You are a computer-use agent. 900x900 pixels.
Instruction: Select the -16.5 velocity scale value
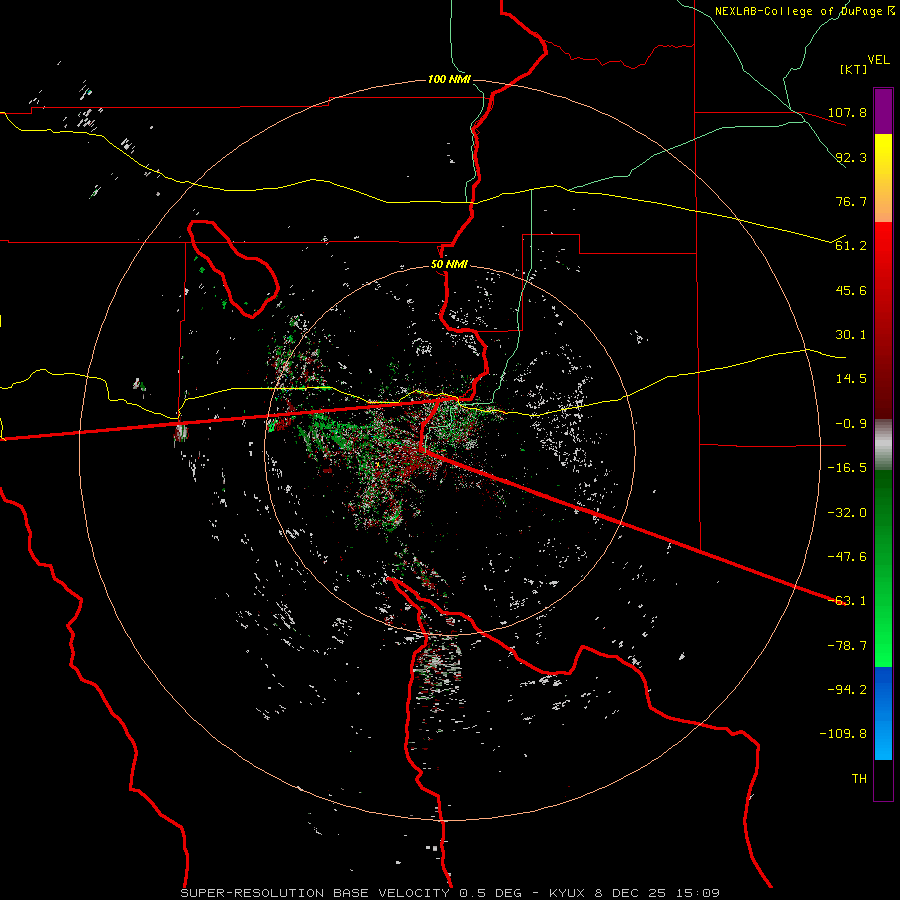tap(848, 468)
